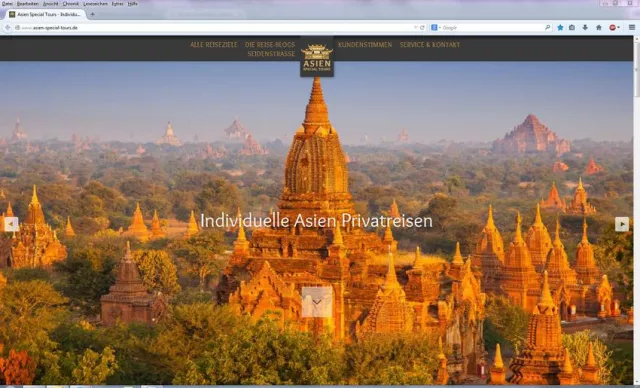Open the Kundenstimmen navigation link
The width and height of the screenshot is (640, 388).
point(365,45)
